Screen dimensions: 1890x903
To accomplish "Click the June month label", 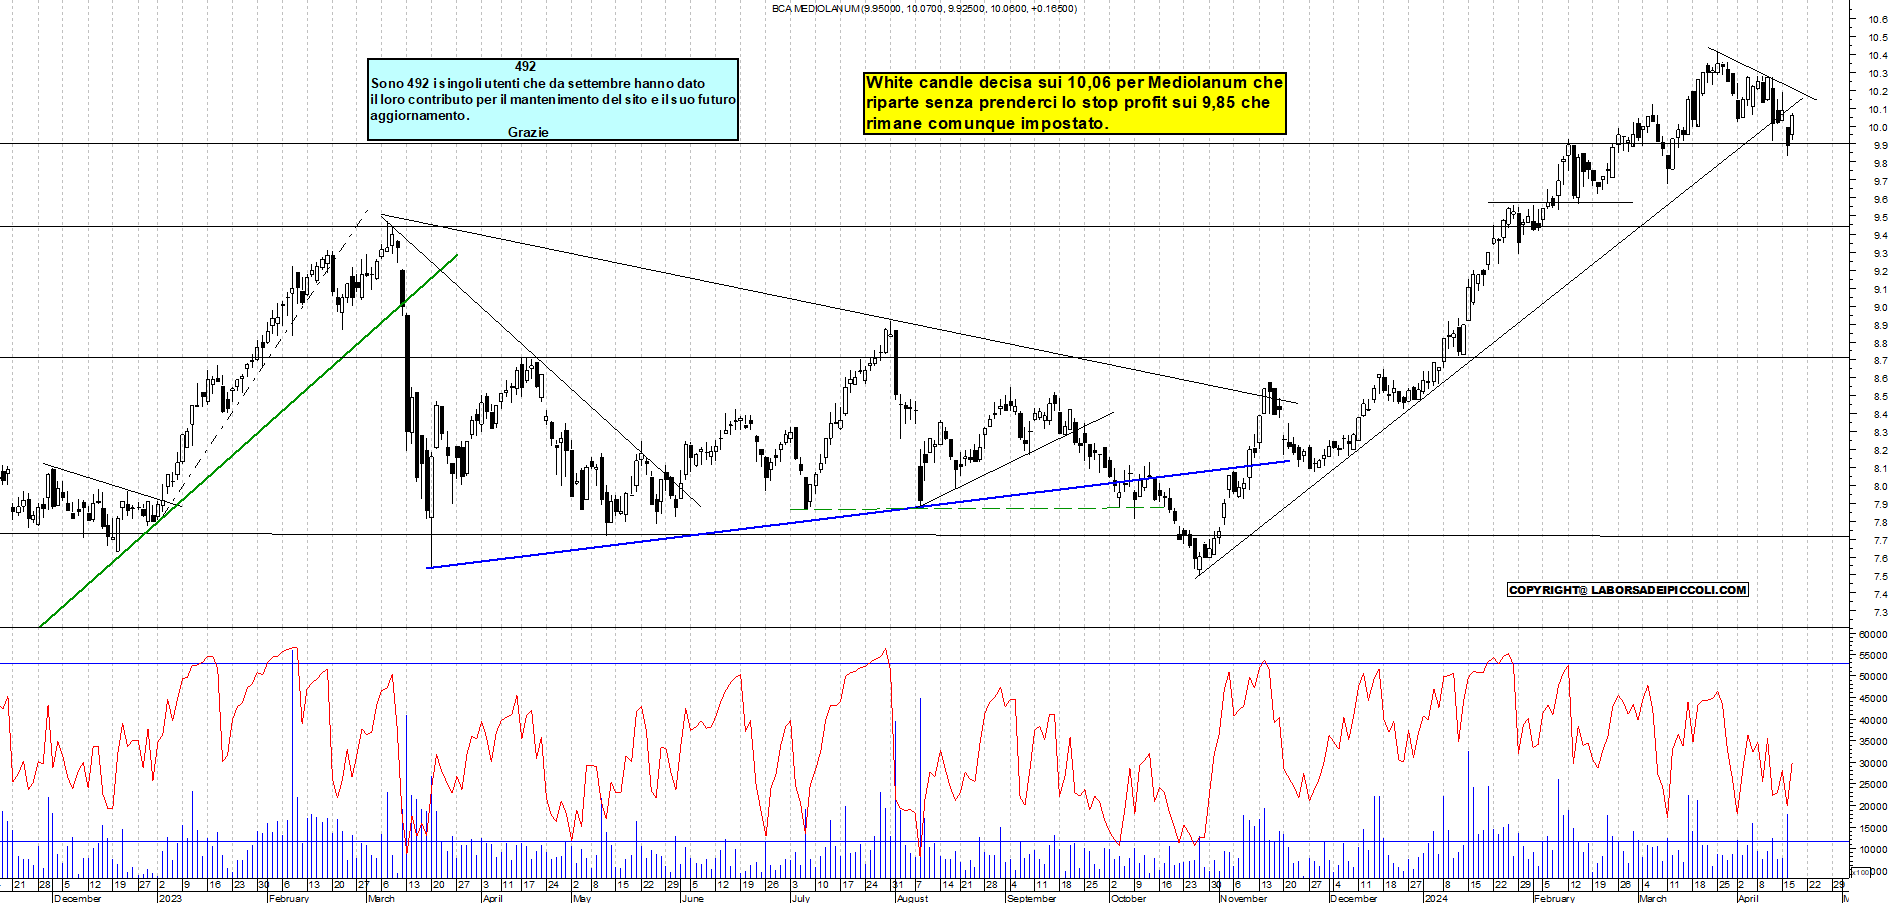I will tap(692, 898).
